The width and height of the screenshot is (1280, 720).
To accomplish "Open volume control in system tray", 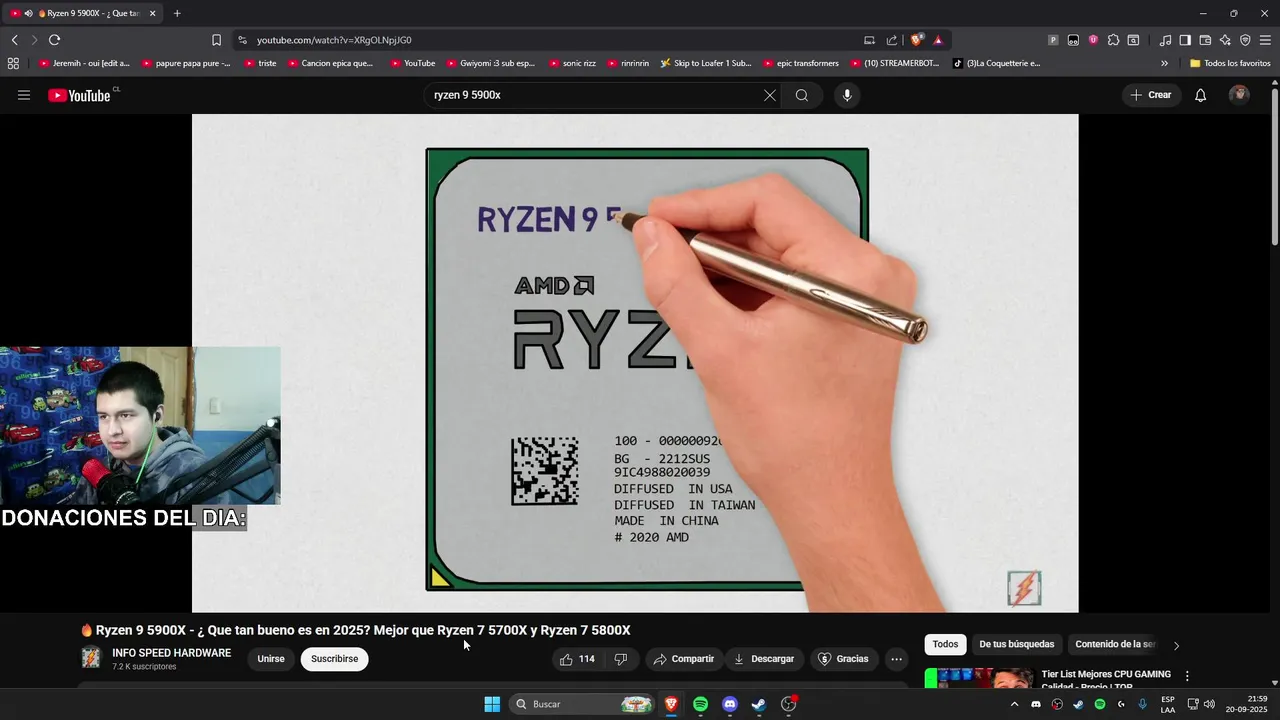I will (1209, 704).
